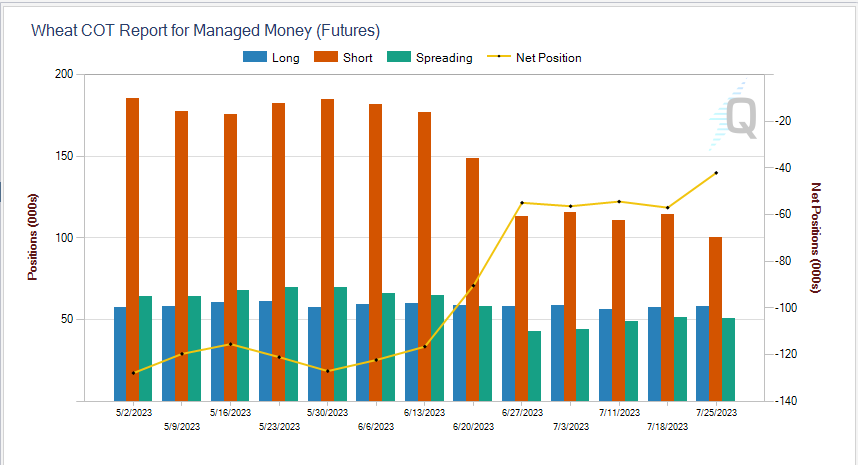Viewport: 858px width, 465px height.
Task: Toggle the Net Position legend entry
Action: (534, 57)
